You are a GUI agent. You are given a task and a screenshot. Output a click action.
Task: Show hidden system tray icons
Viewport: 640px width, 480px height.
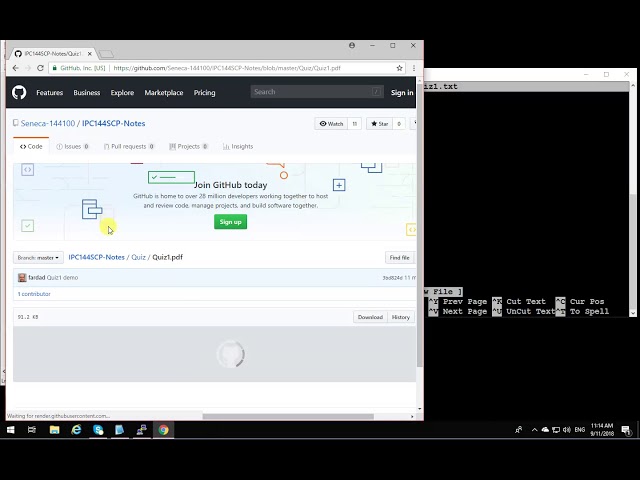[534, 430]
